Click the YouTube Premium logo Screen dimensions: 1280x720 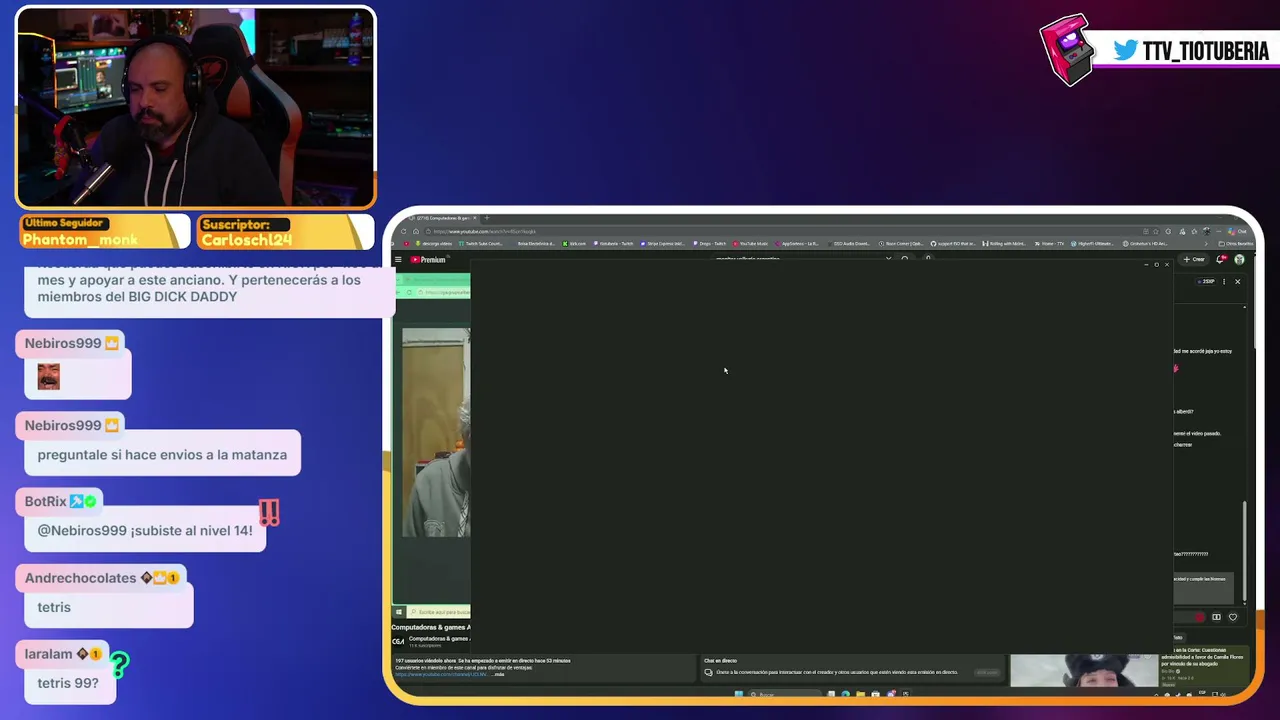tap(428, 260)
